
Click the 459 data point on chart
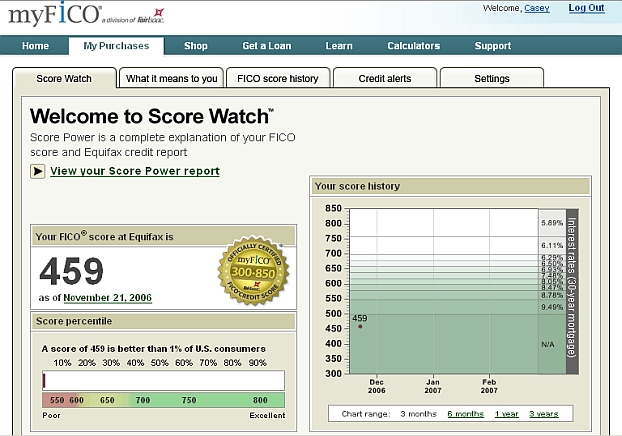[x=360, y=327]
